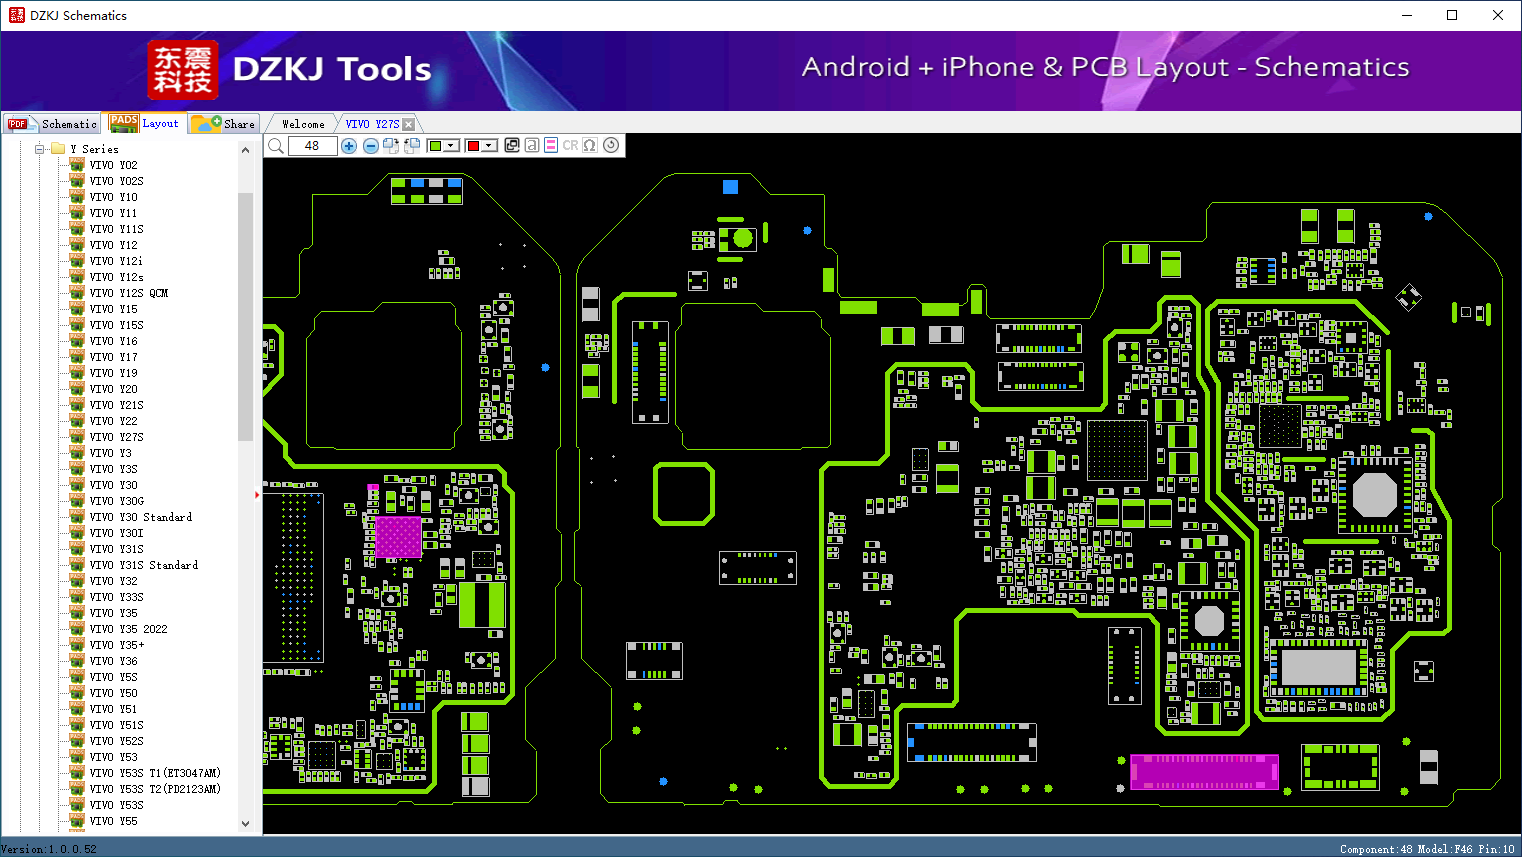This screenshot has height=857, width=1522.
Task: Switch to the Layout tab
Action: (x=145, y=123)
